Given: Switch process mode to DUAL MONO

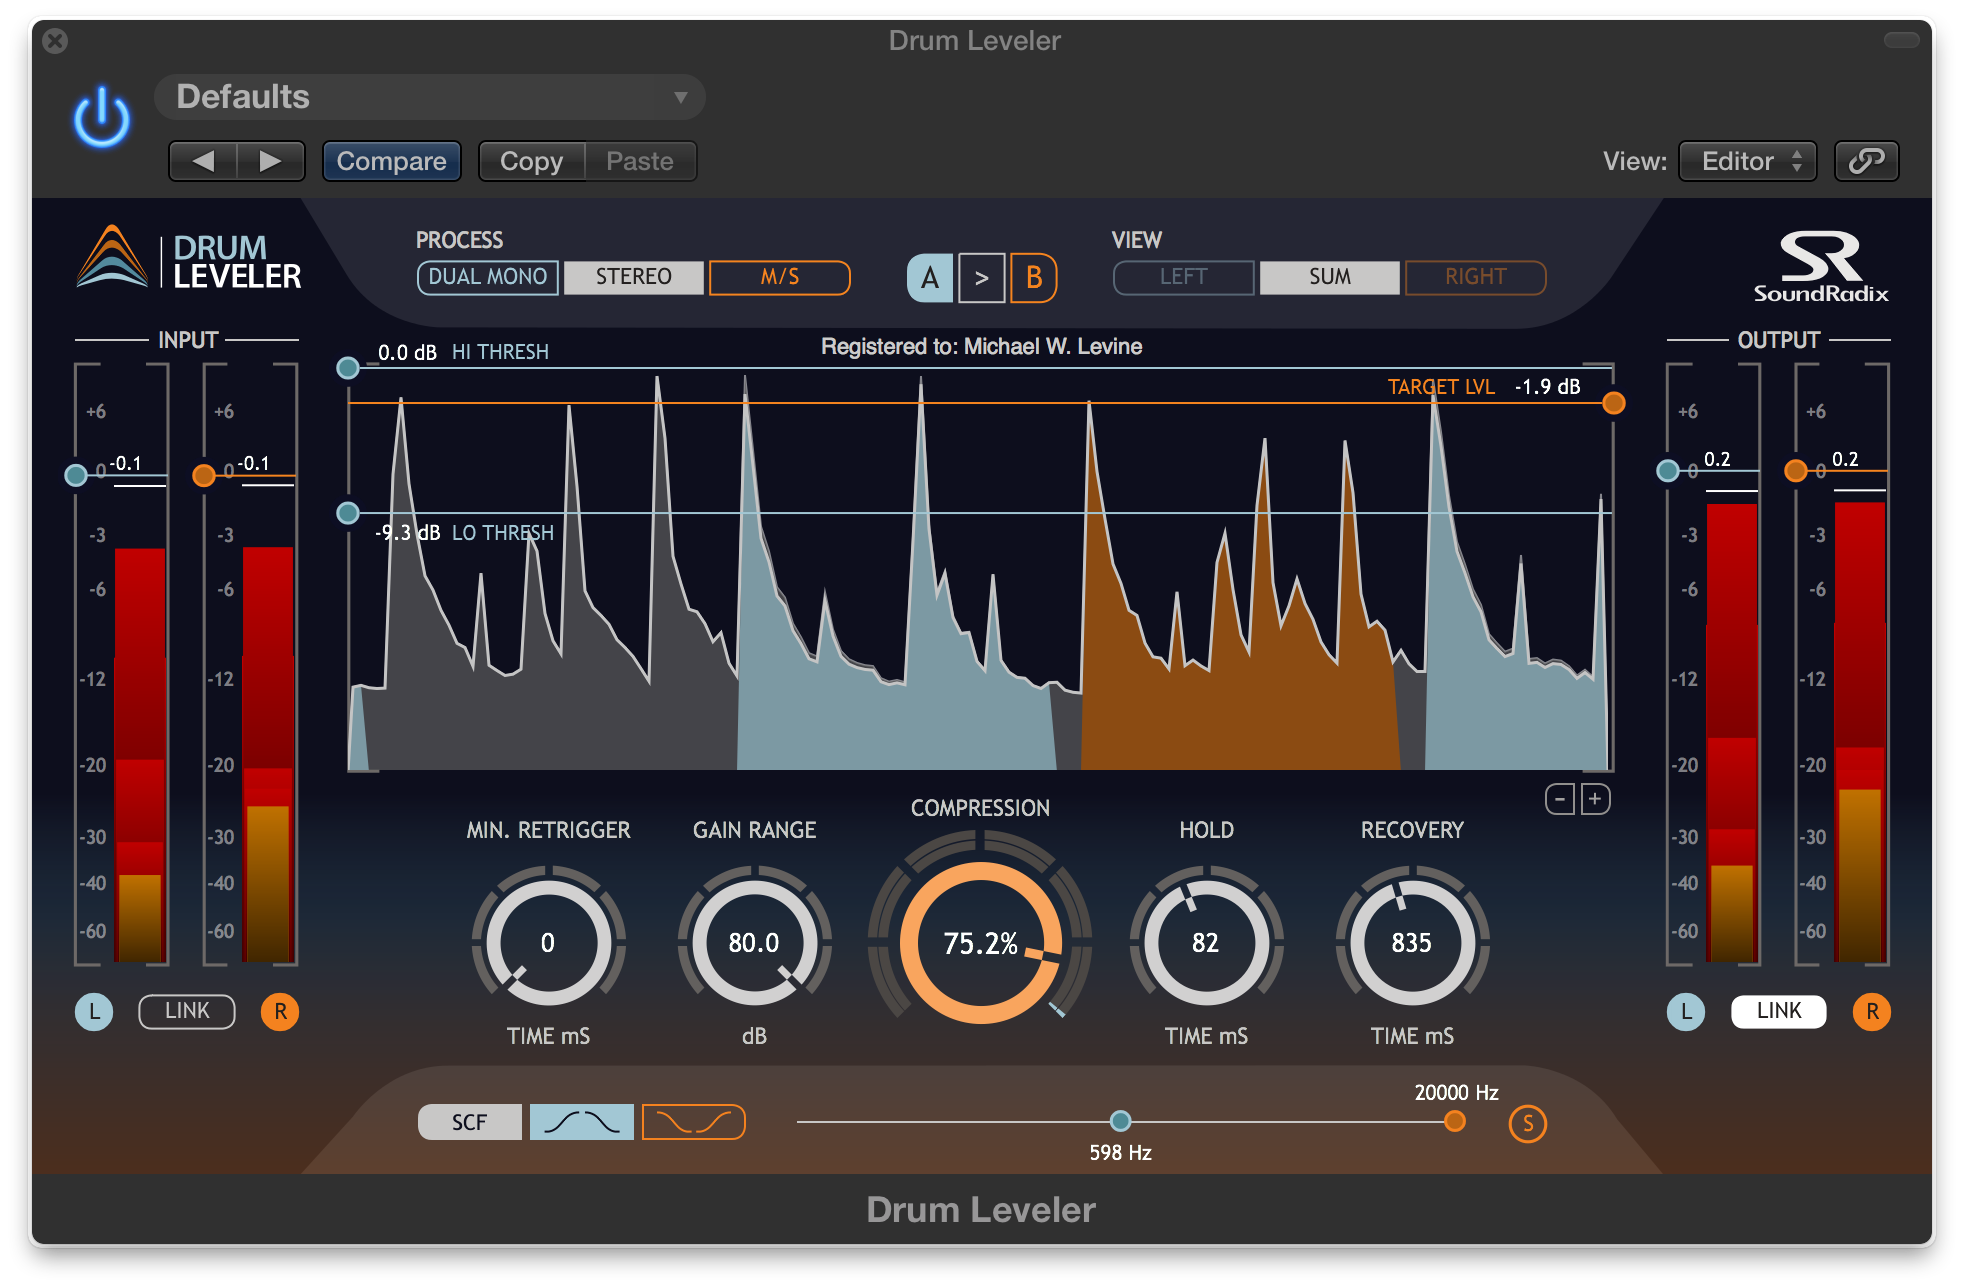Looking at the screenshot, I should pos(488,277).
